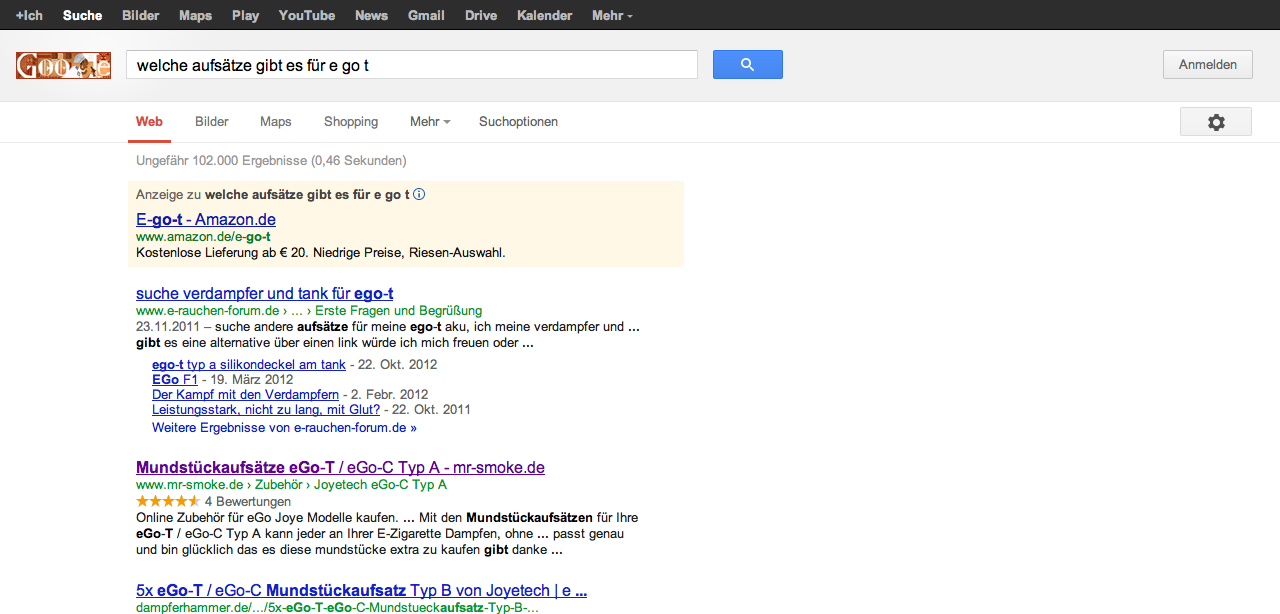Click the ad info circle icon
This screenshot has width=1280, height=614.
point(419,195)
